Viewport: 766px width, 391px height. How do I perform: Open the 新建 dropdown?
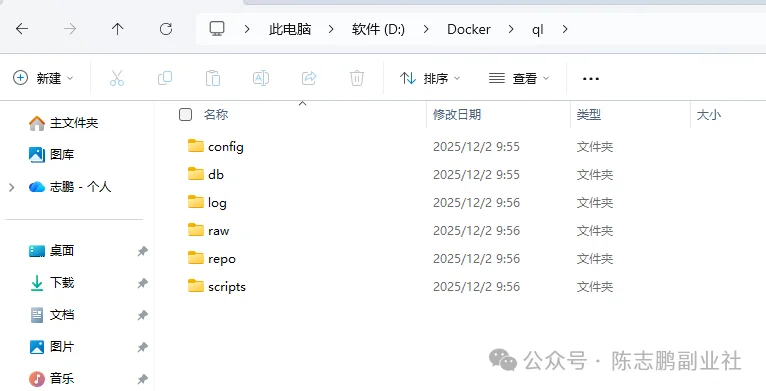(43, 78)
